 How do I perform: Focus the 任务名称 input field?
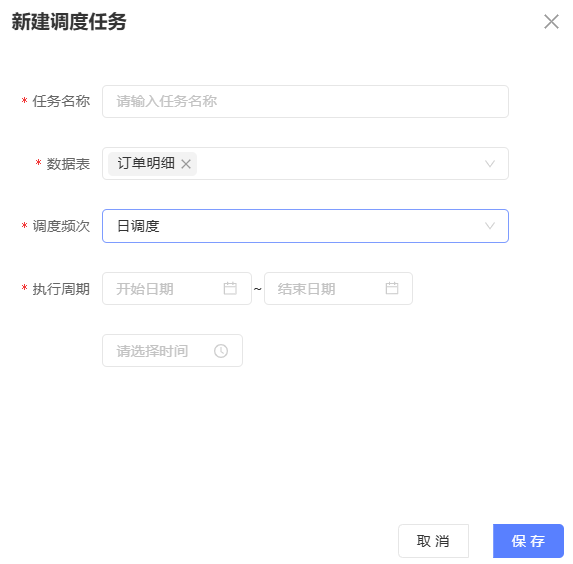tap(306, 102)
